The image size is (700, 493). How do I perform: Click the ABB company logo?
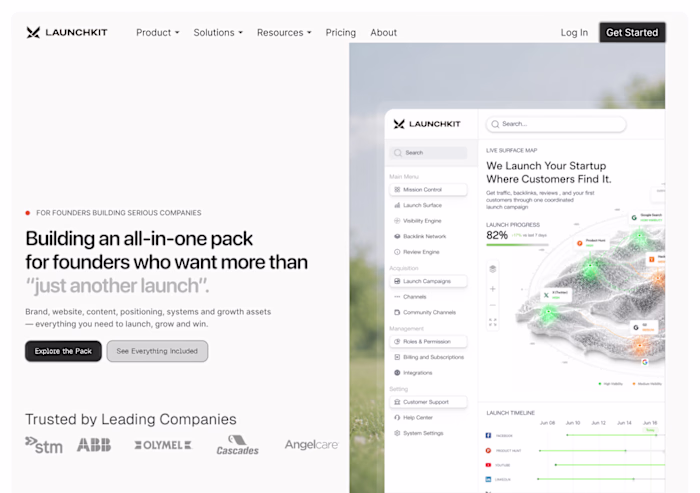pos(94,445)
